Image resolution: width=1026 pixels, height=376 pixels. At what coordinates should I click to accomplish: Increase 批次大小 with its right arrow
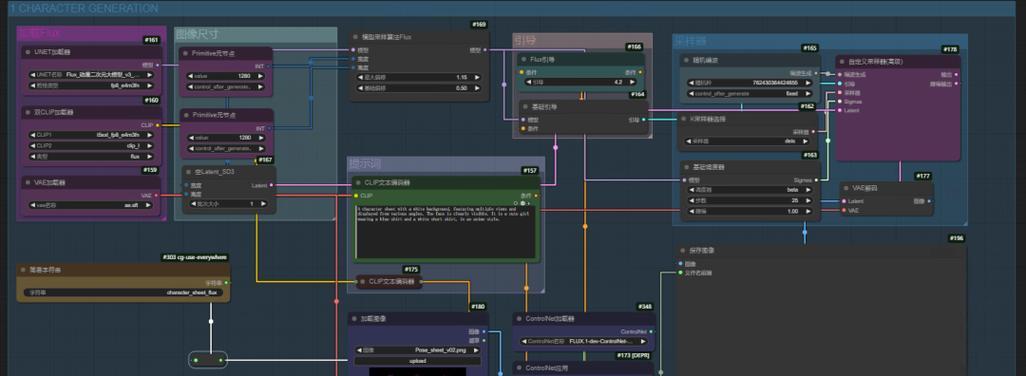coord(263,203)
